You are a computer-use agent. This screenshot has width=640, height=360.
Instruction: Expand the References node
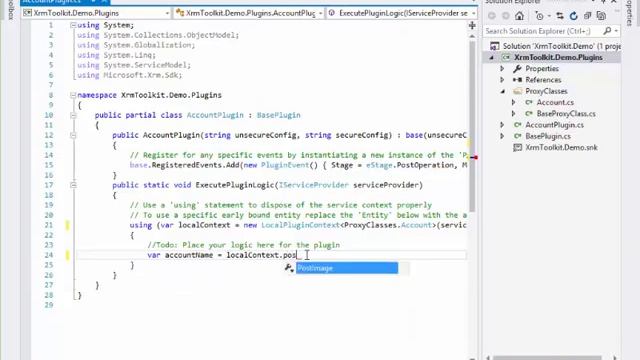point(502,80)
